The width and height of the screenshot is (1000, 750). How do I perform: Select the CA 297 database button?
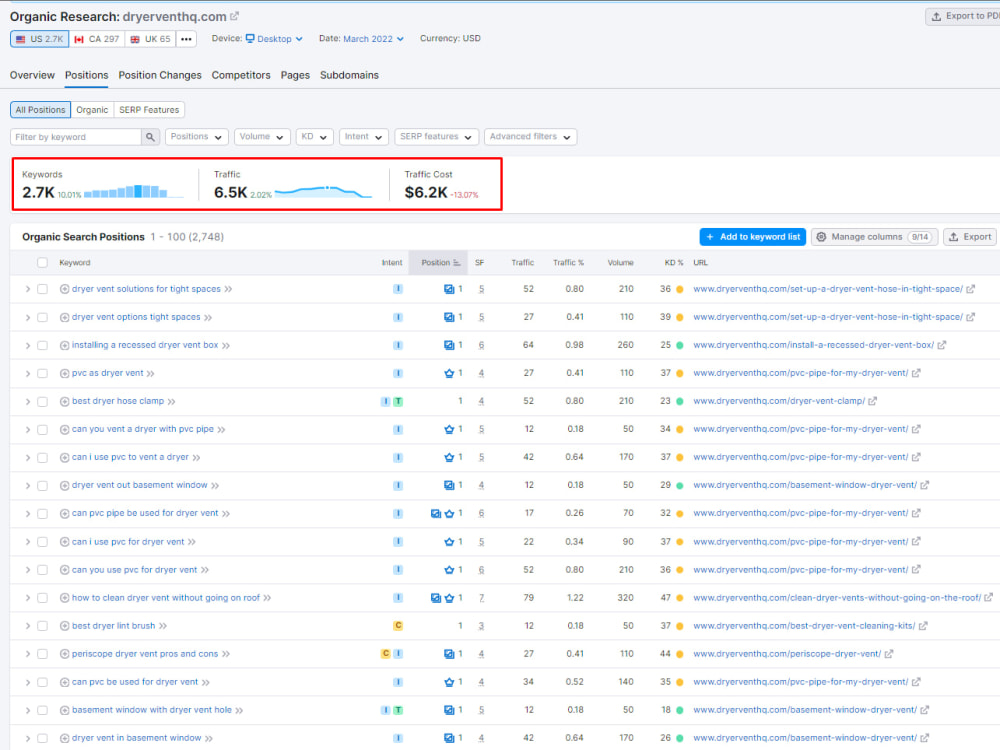click(97, 39)
